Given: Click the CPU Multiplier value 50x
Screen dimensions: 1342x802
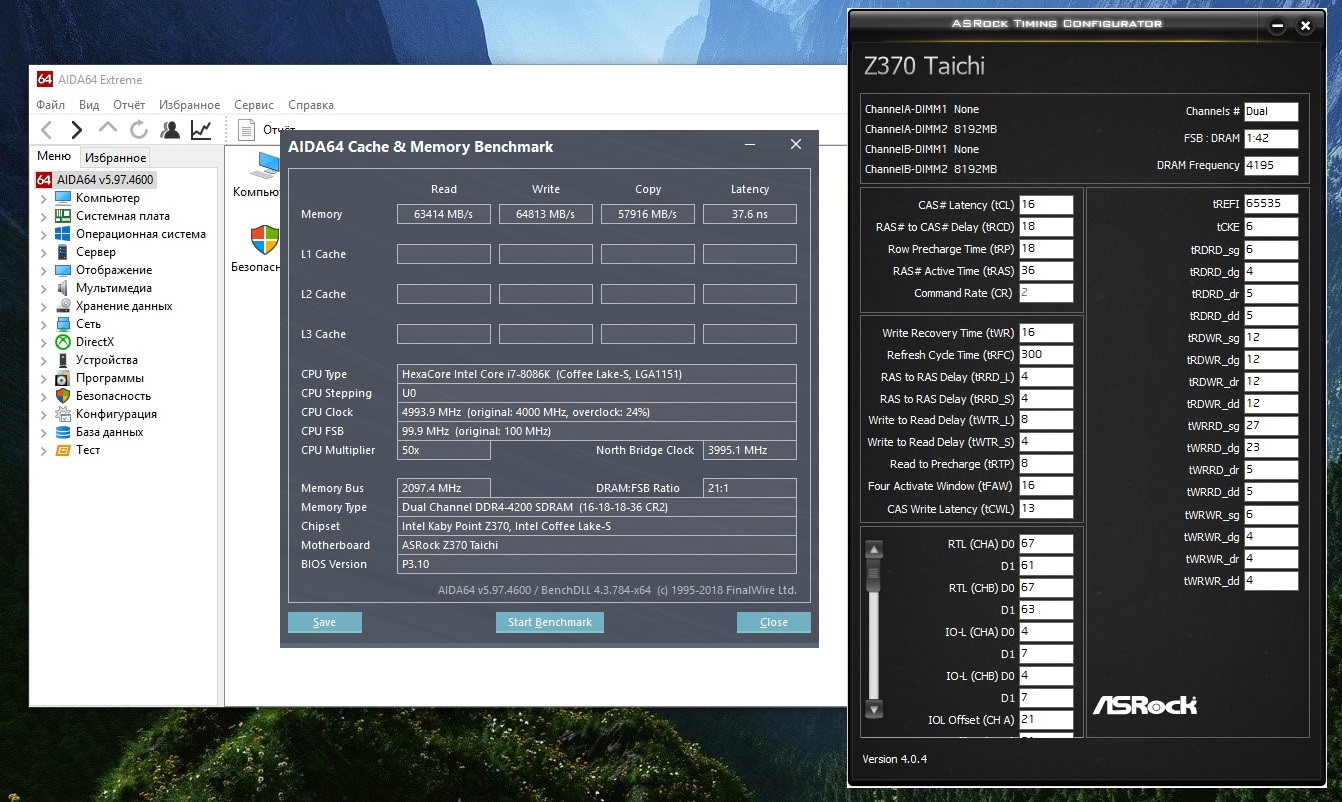Looking at the screenshot, I should tap(444, 450).
